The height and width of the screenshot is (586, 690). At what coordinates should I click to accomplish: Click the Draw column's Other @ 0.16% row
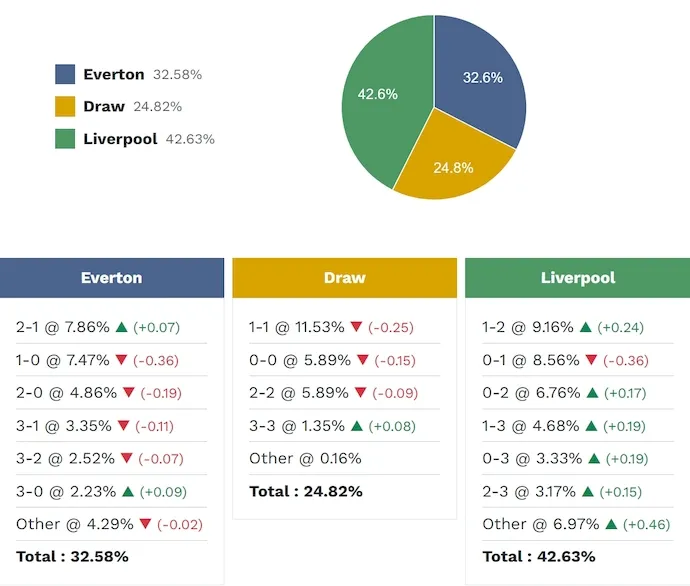pyautogui.click(x=305, y=459)
